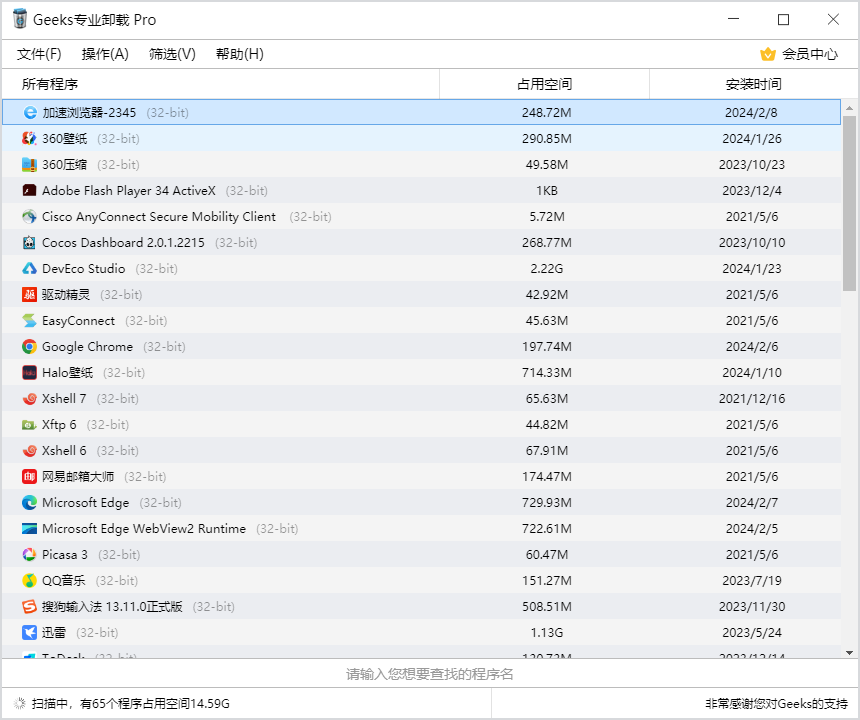Click the Microsoft Edge icon
The height and width of the screenshot is (720, 860).
(x=29, y=503)
